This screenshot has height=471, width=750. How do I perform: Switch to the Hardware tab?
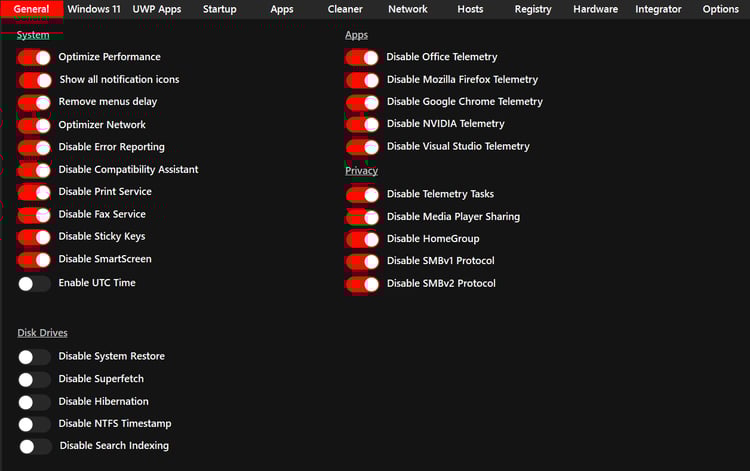click(596, 9)
